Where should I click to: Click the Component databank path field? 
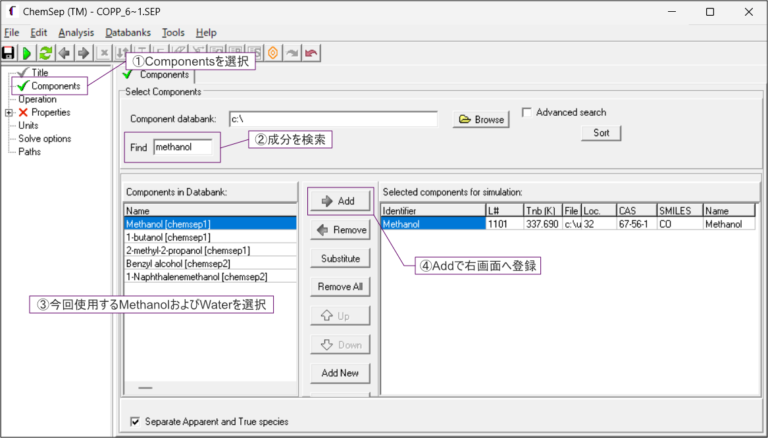tap(333, 119)
